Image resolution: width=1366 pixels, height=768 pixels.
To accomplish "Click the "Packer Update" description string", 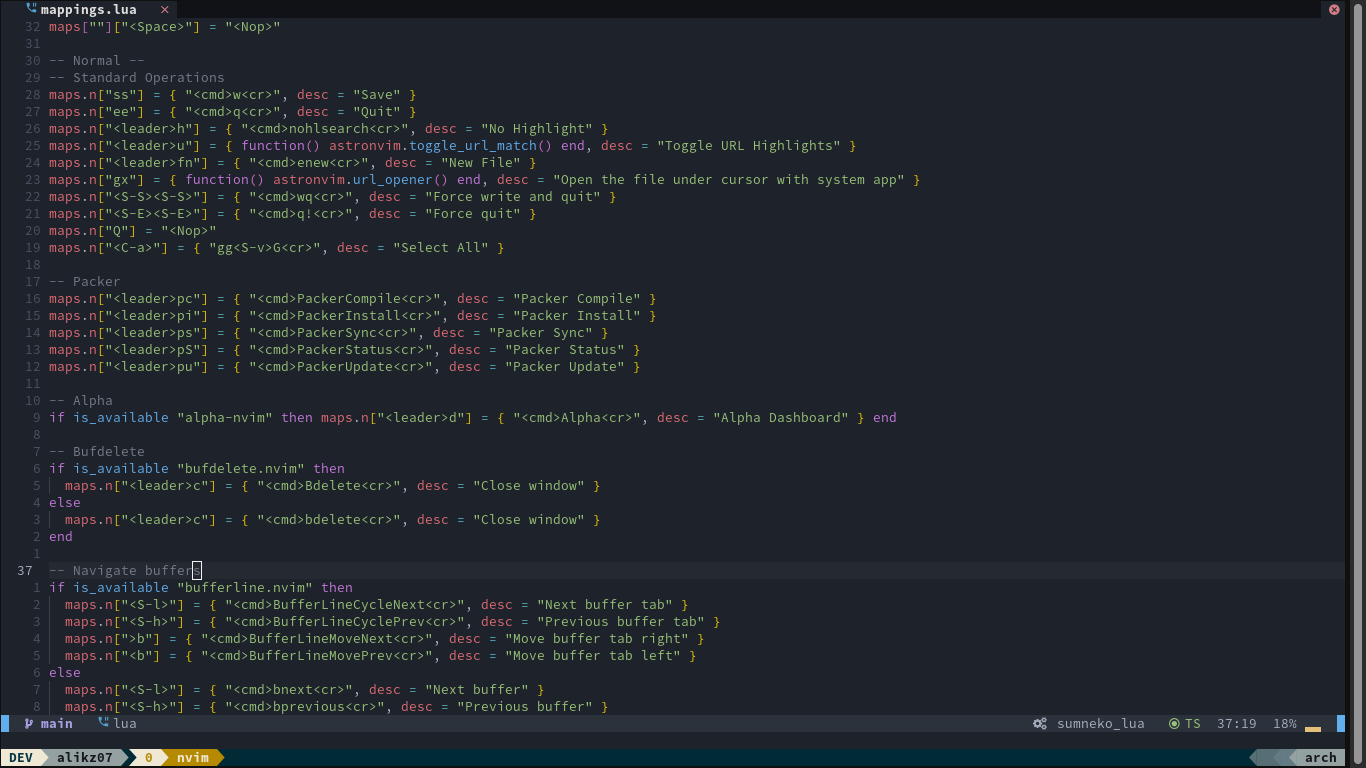I will [x=565, y=366].
